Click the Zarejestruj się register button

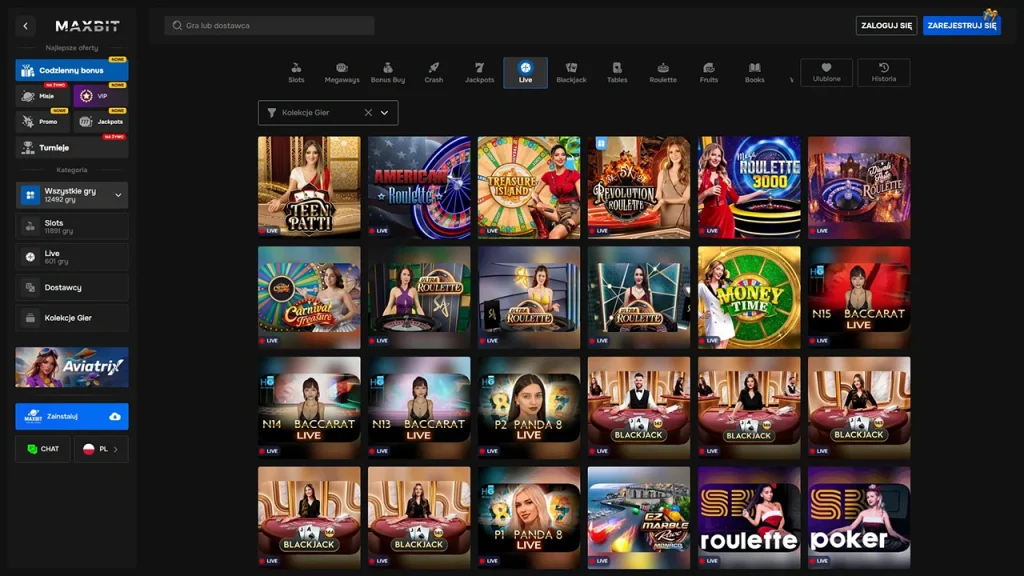click(x=961, y=26)
